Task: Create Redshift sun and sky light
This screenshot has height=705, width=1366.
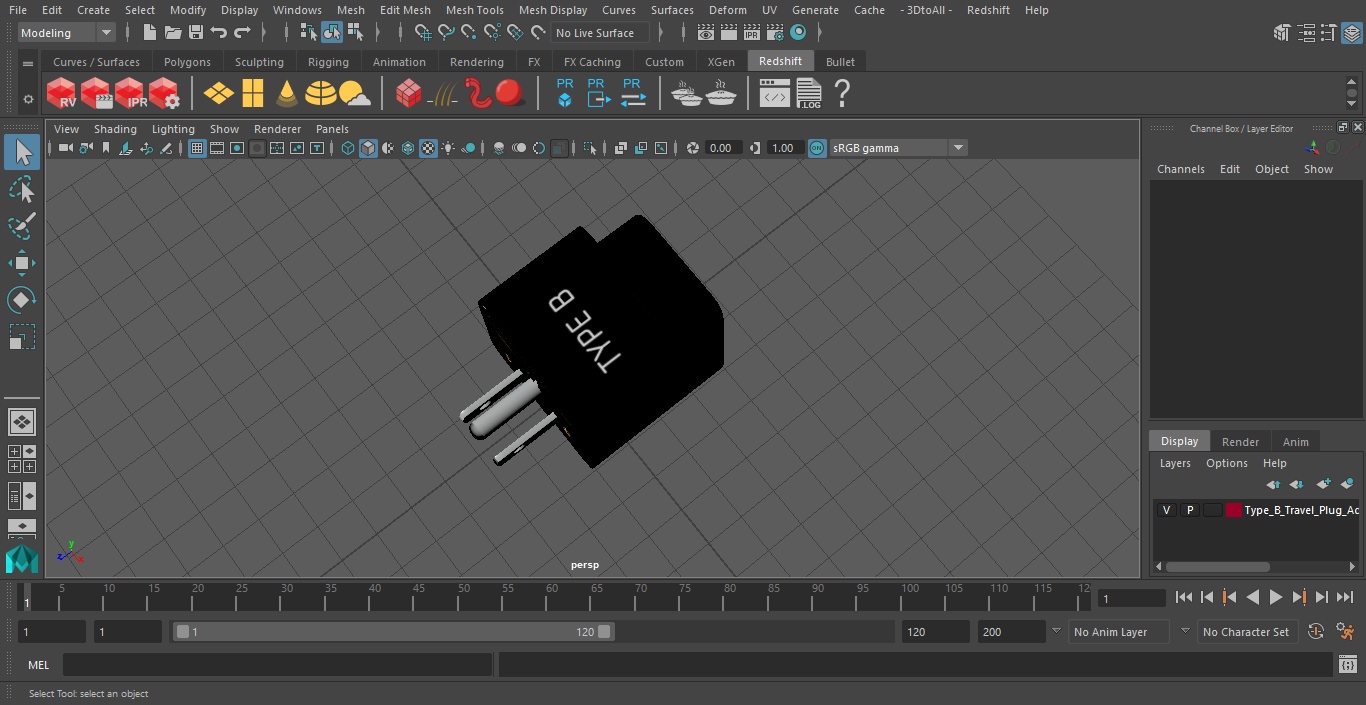Action: click(x=354, y=94)
